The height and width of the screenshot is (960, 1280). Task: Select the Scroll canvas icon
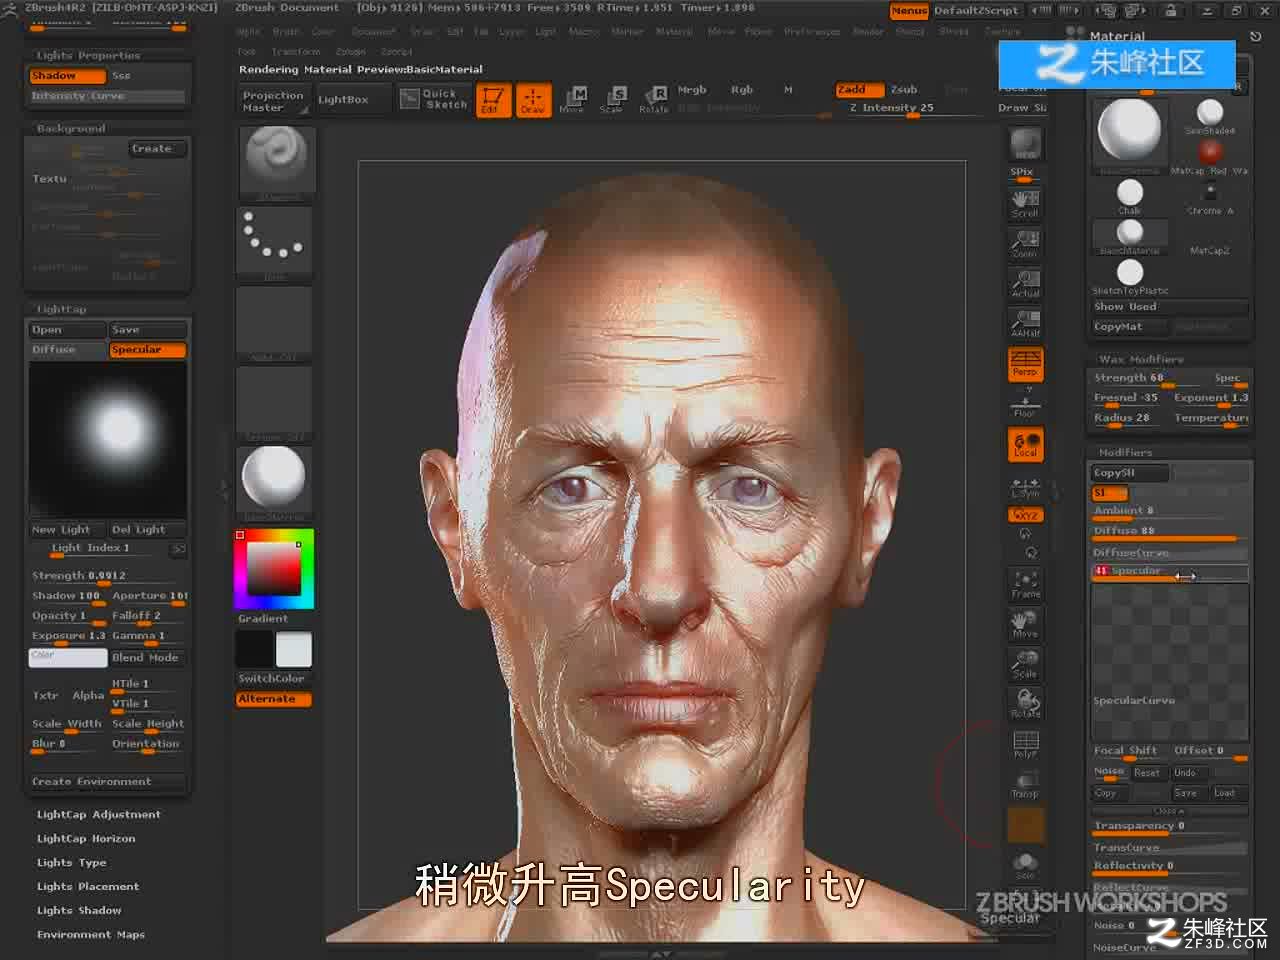tap(1025, 203)
